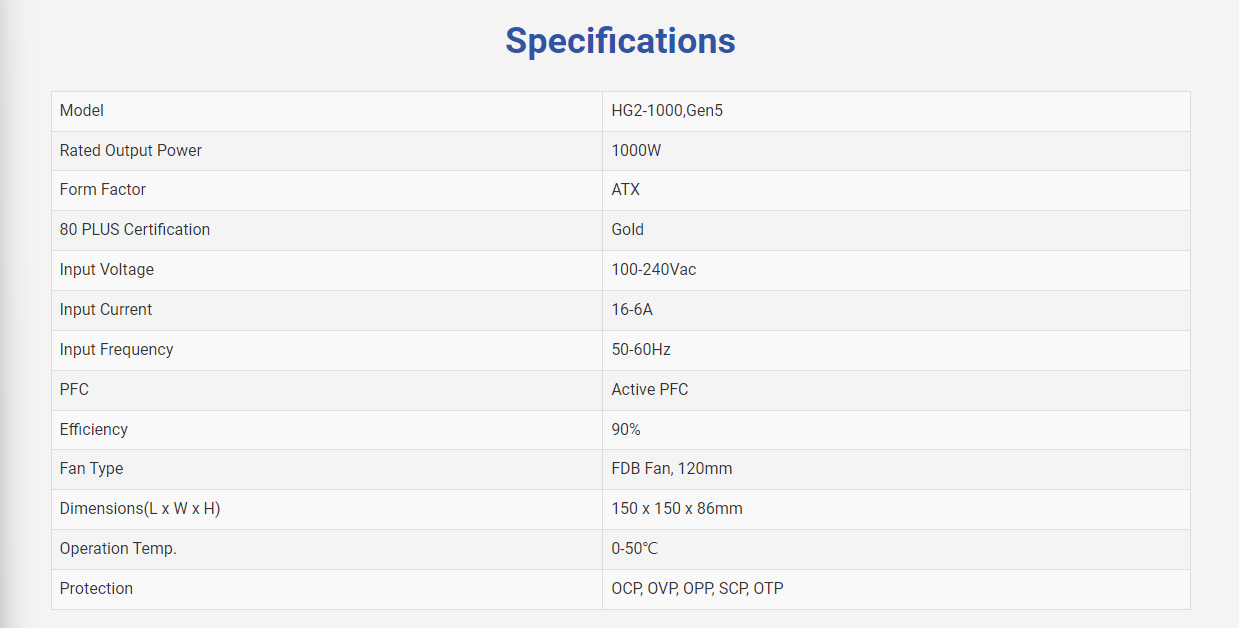Click the 16-6A input current value

pos(632,309)
